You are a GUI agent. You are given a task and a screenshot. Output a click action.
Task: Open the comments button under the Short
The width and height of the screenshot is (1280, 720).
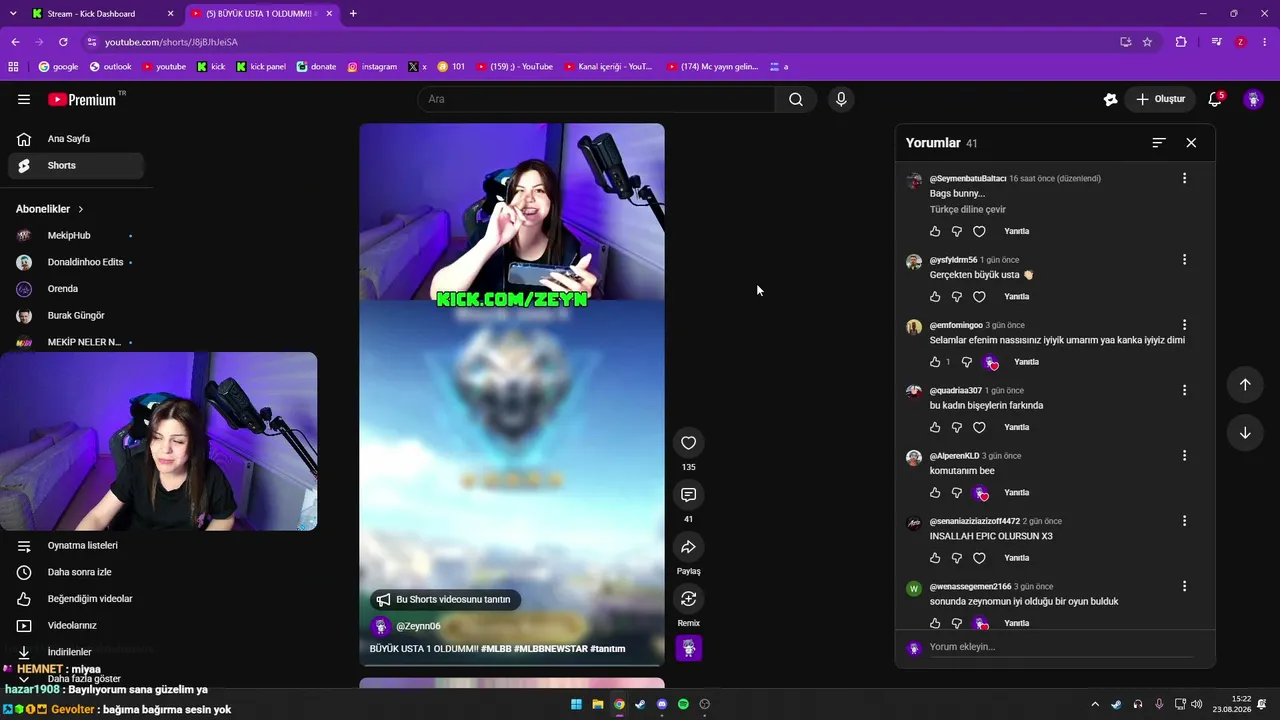(x=688, y=495)
